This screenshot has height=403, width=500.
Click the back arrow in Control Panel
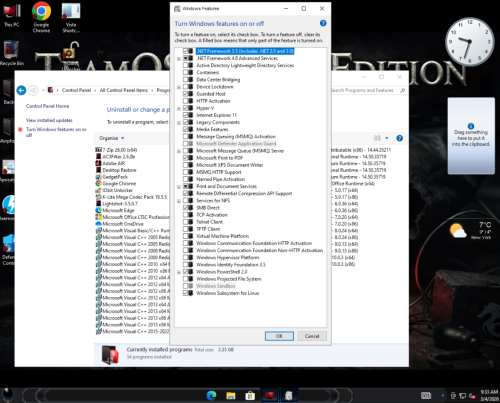point(21,90)
